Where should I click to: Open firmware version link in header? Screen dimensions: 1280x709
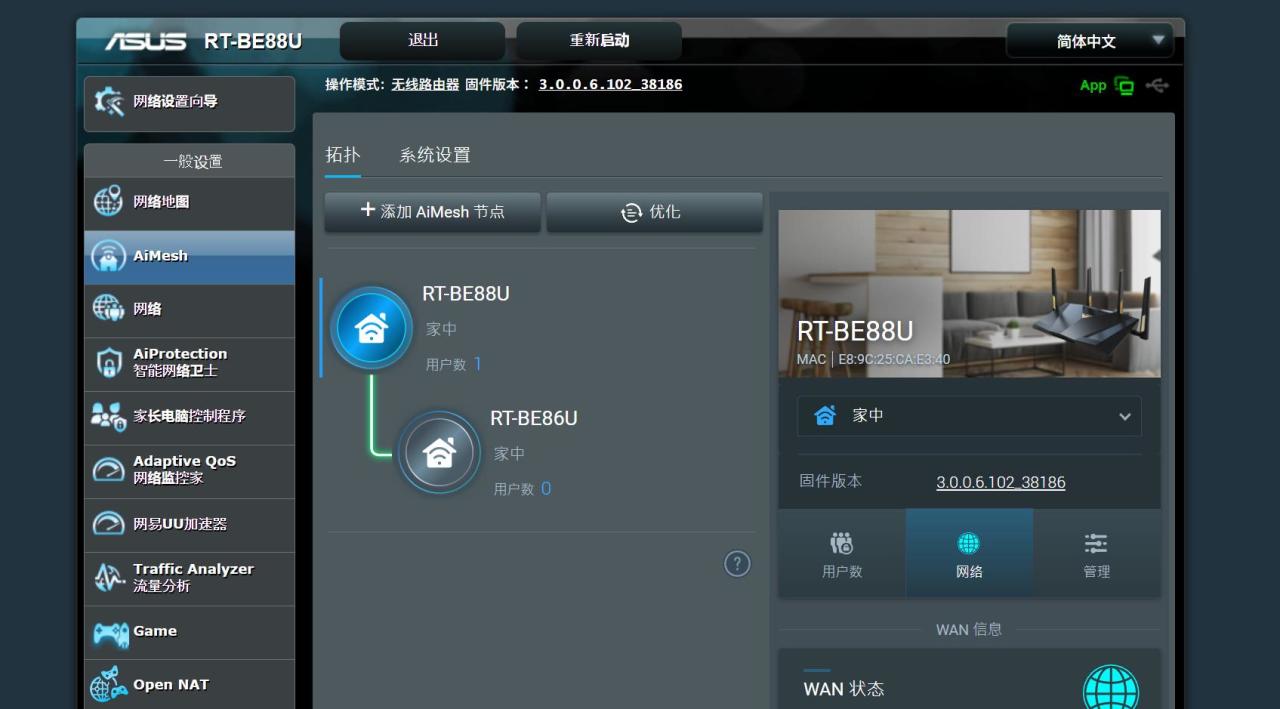click(x=610, y=85)
